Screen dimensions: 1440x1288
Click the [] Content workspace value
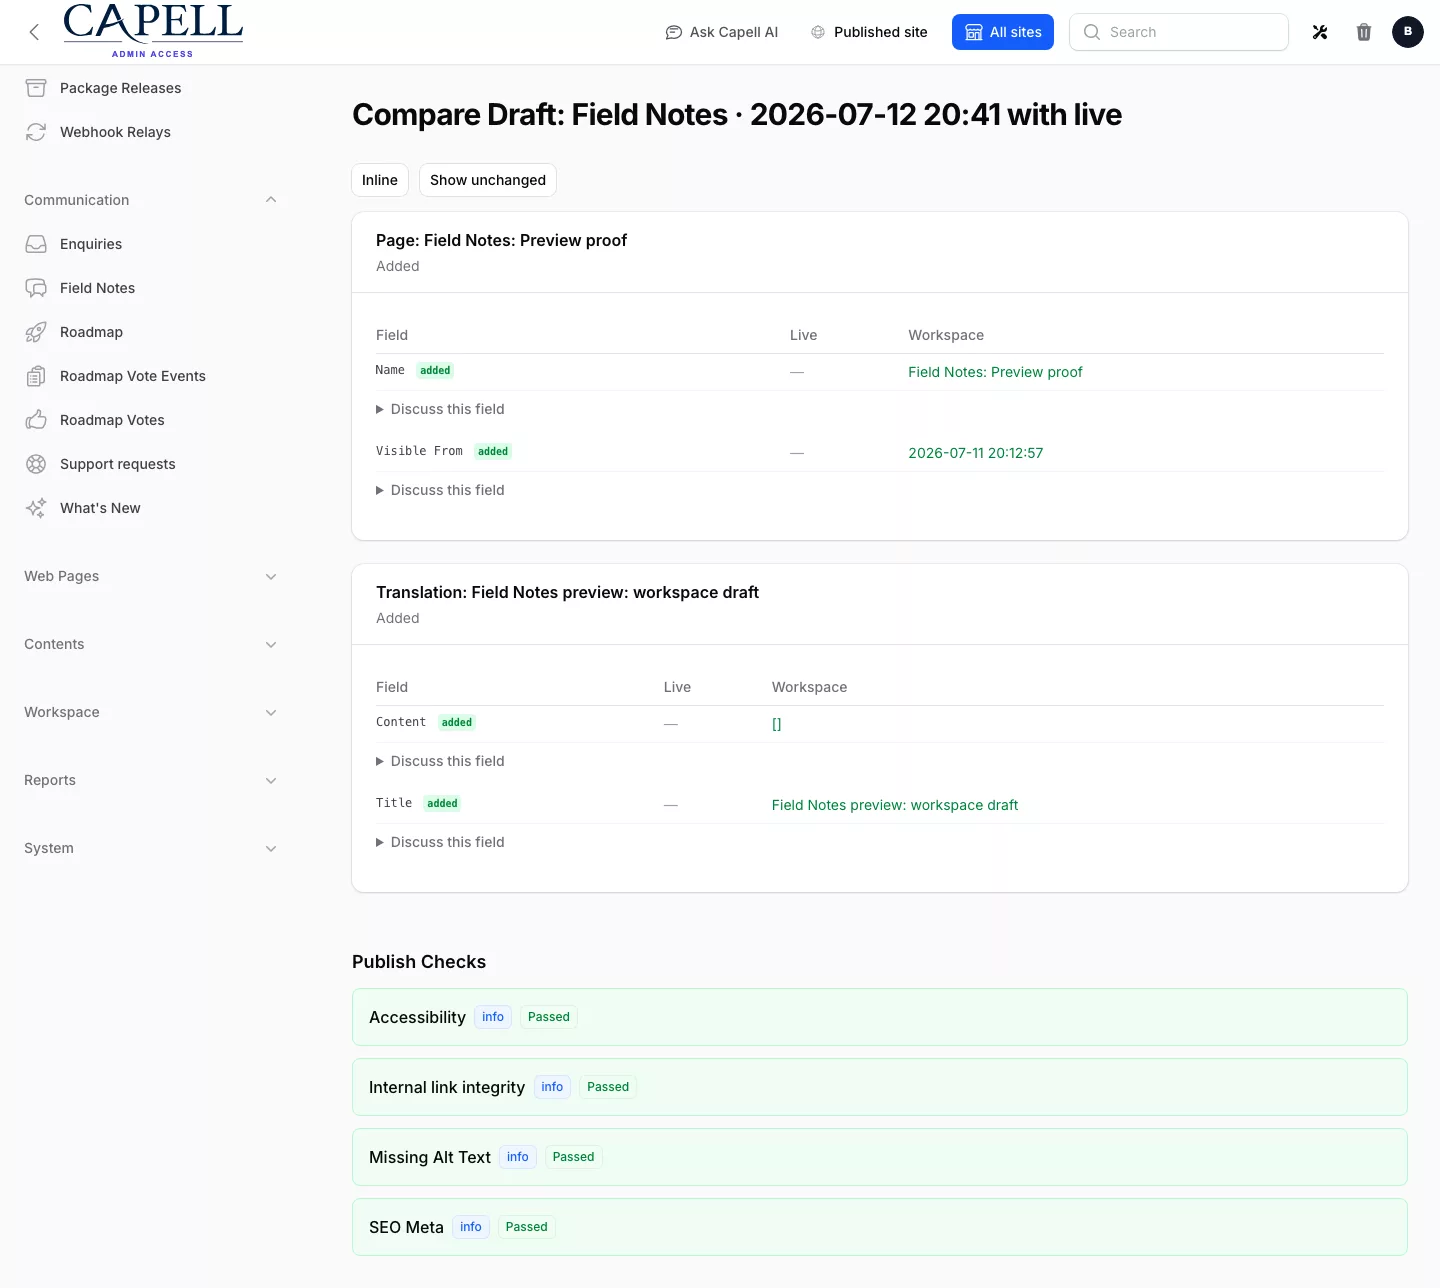click(777, 724)
